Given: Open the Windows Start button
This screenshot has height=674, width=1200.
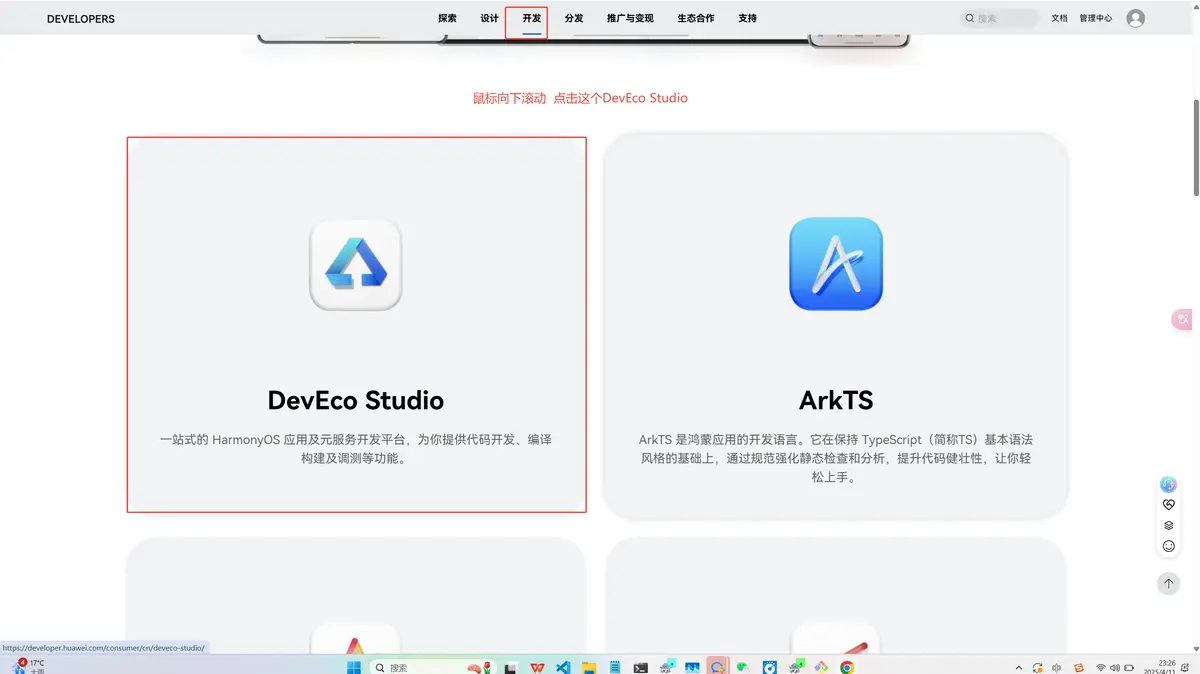Looking at the screenshot, I should click(354, 667).
